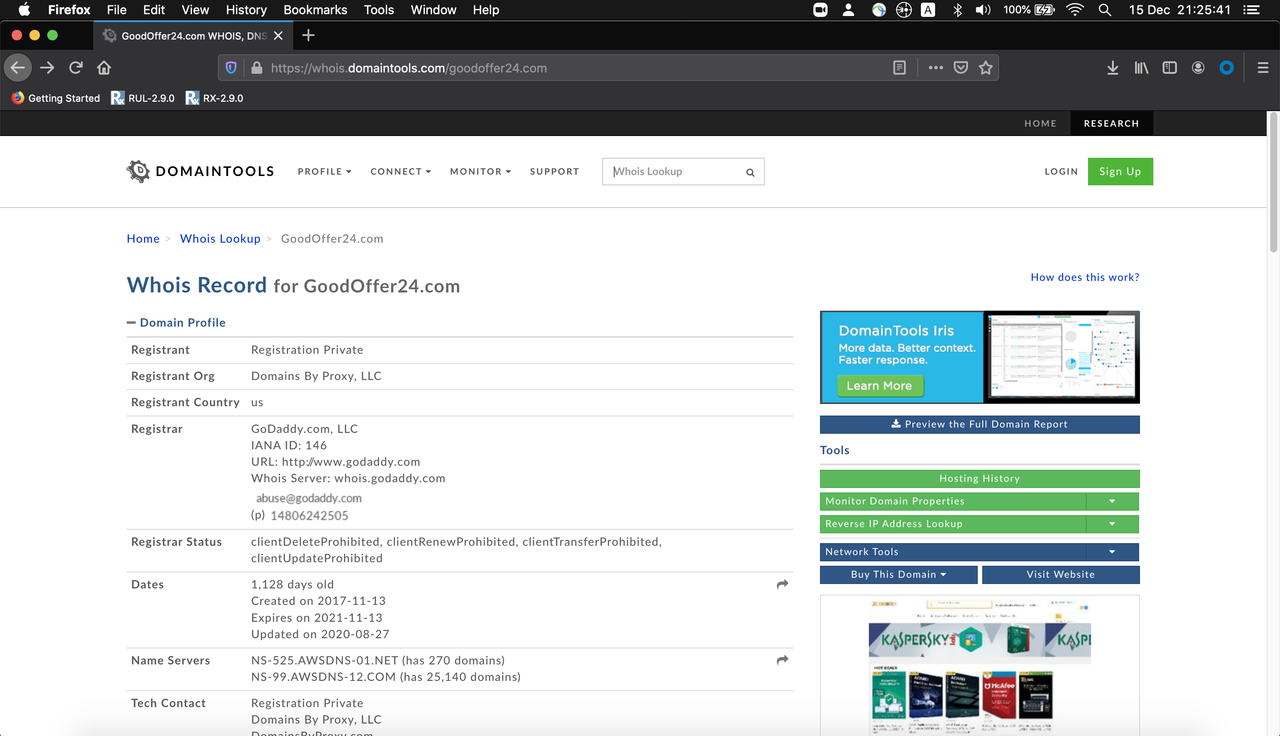1280x736 pixels.
Task: Click the LOGIN link
Action: click(x=1061, y=172)
